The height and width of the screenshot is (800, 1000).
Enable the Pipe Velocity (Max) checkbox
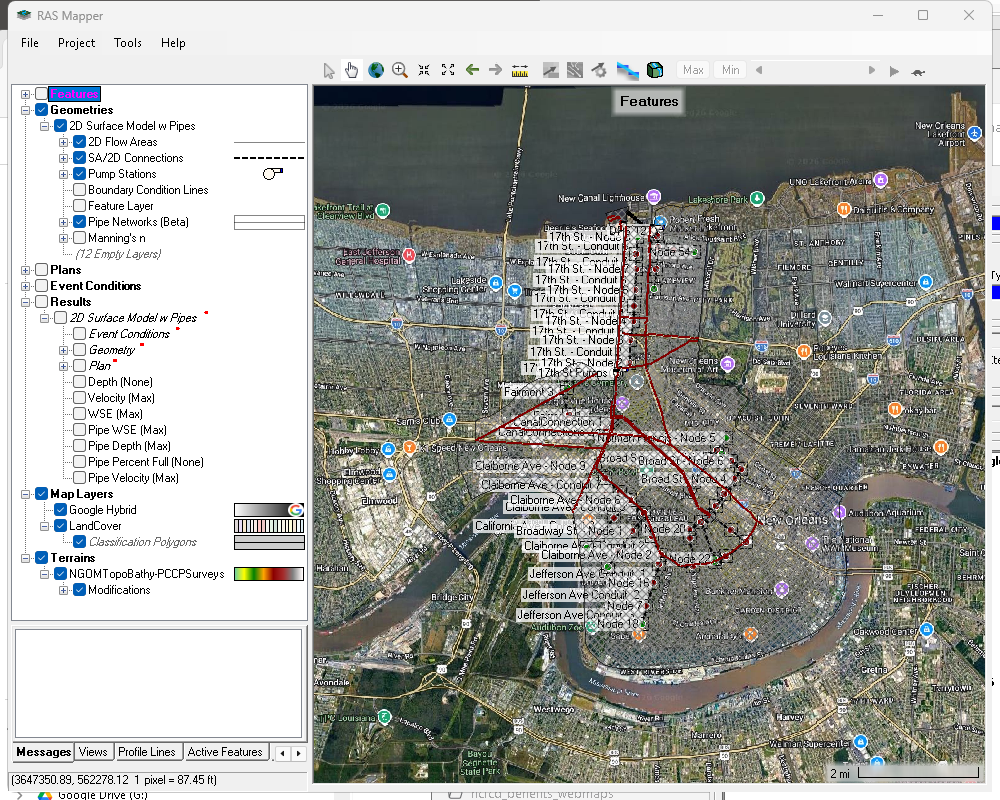pos(80,478)
